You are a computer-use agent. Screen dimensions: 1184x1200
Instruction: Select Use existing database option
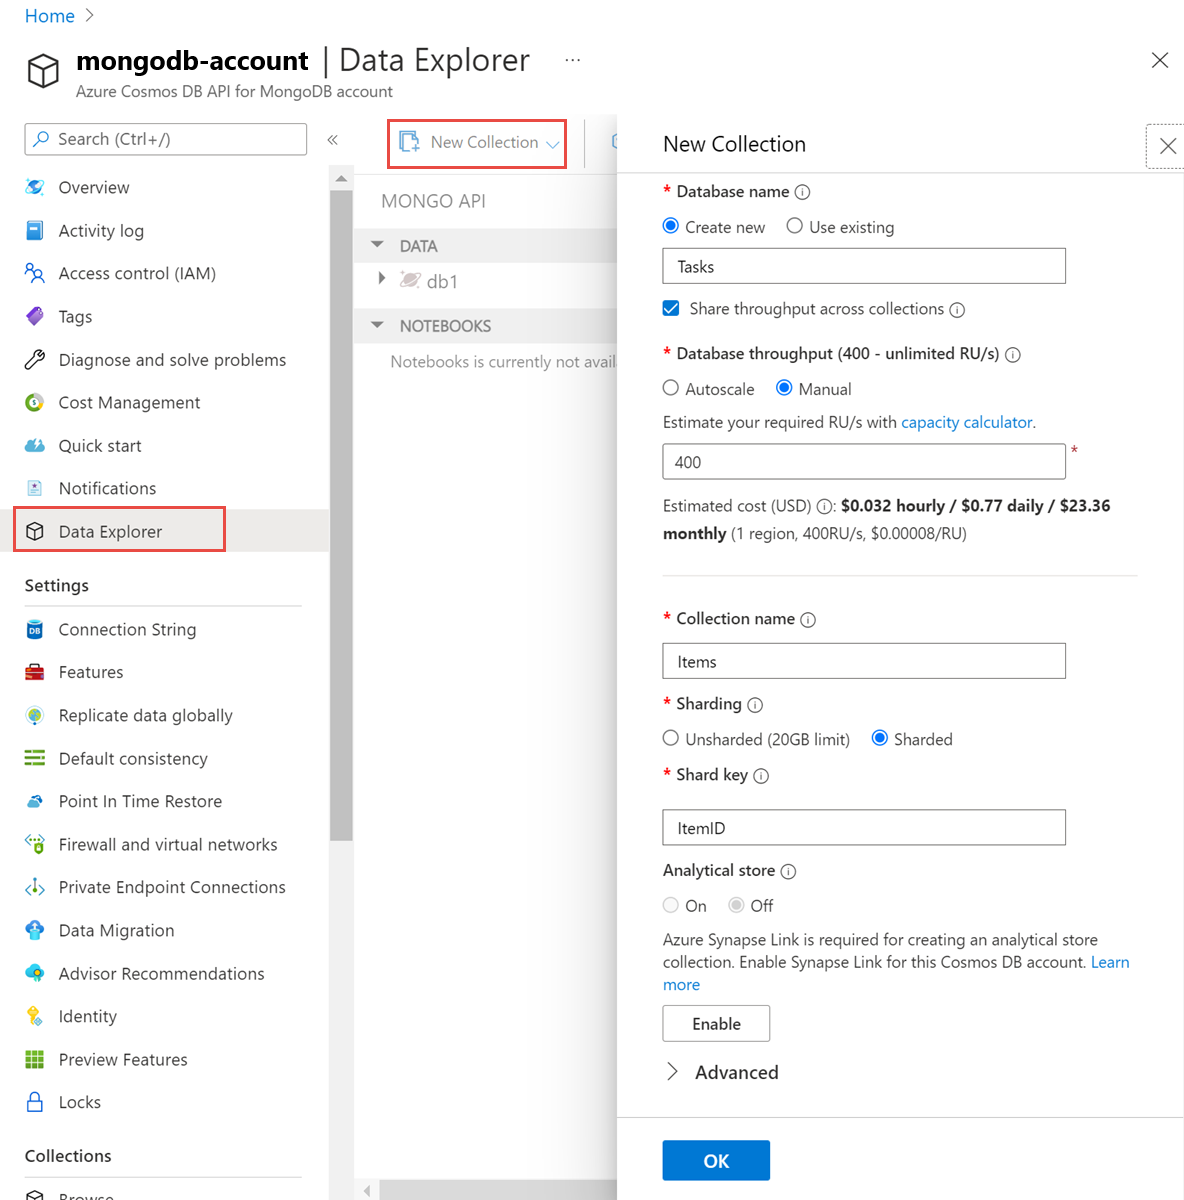pyautogui.click(x=794, y=226)
